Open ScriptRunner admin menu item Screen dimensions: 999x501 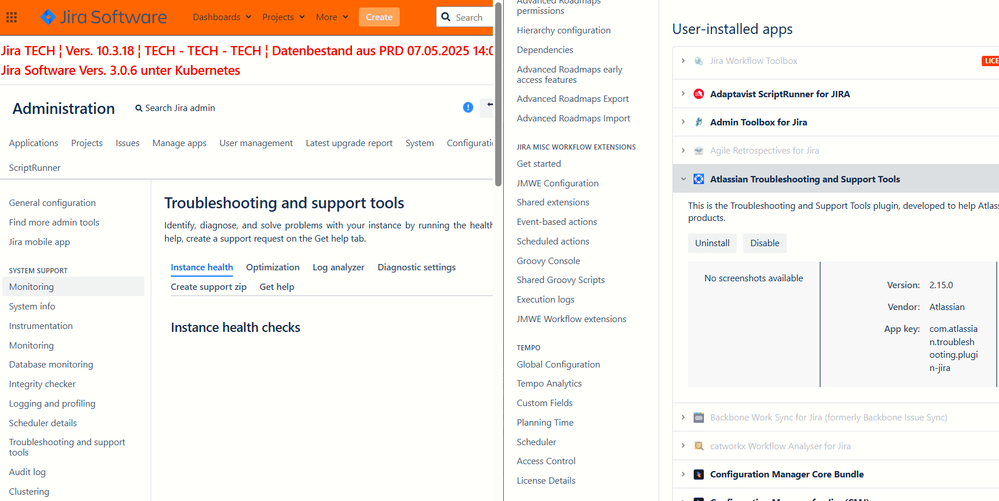pyautogui.click(x=35, y=168)
